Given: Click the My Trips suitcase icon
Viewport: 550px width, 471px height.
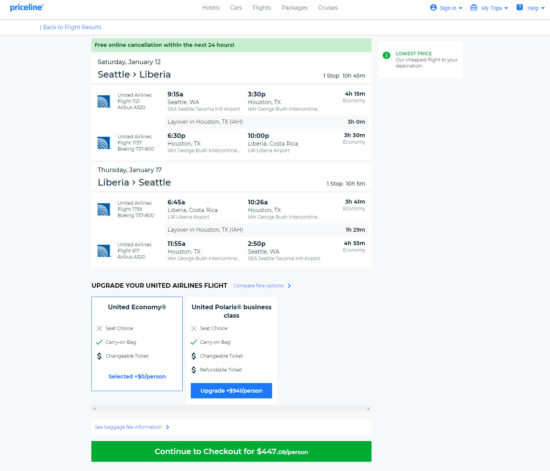Looking at the screenshot, I should pyautogui.click(x=474, y=7).
